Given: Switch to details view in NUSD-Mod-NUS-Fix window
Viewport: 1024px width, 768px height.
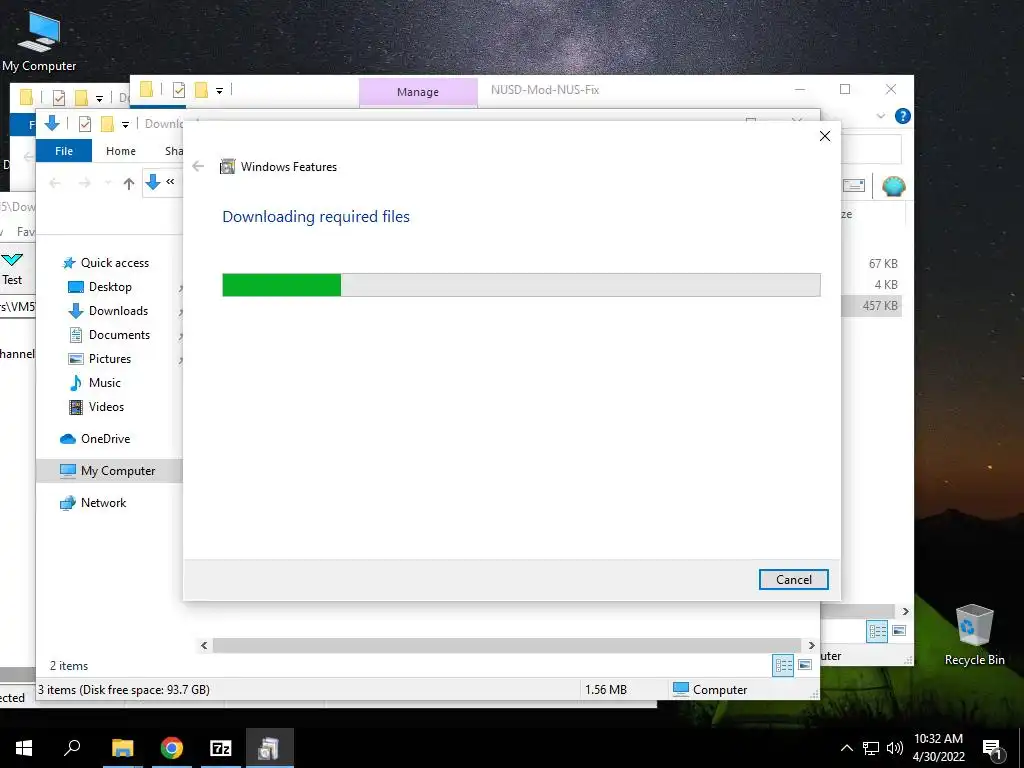Looking at the screenshot, I should [877, 631].
